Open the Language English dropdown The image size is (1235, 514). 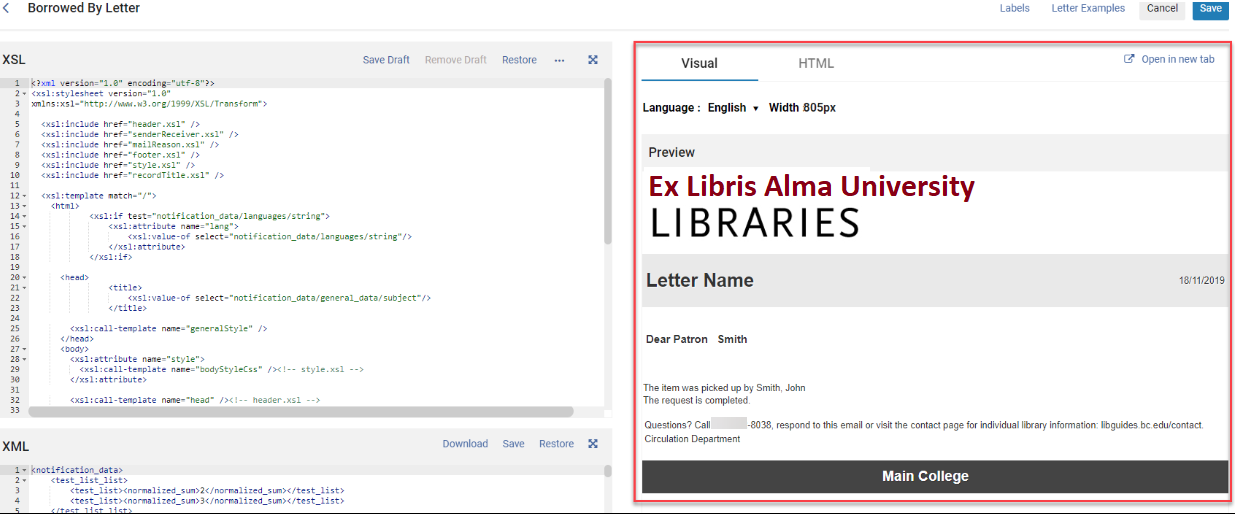(x=733, y=108)
